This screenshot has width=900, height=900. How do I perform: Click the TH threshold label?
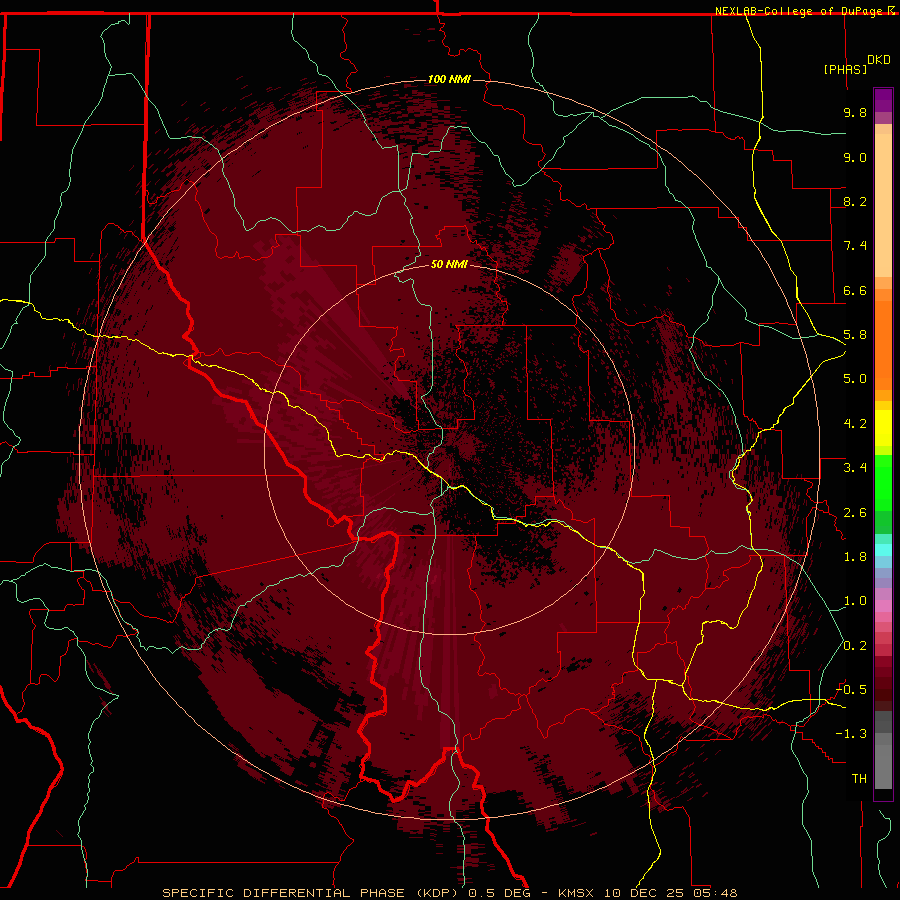tap(859, 779)
